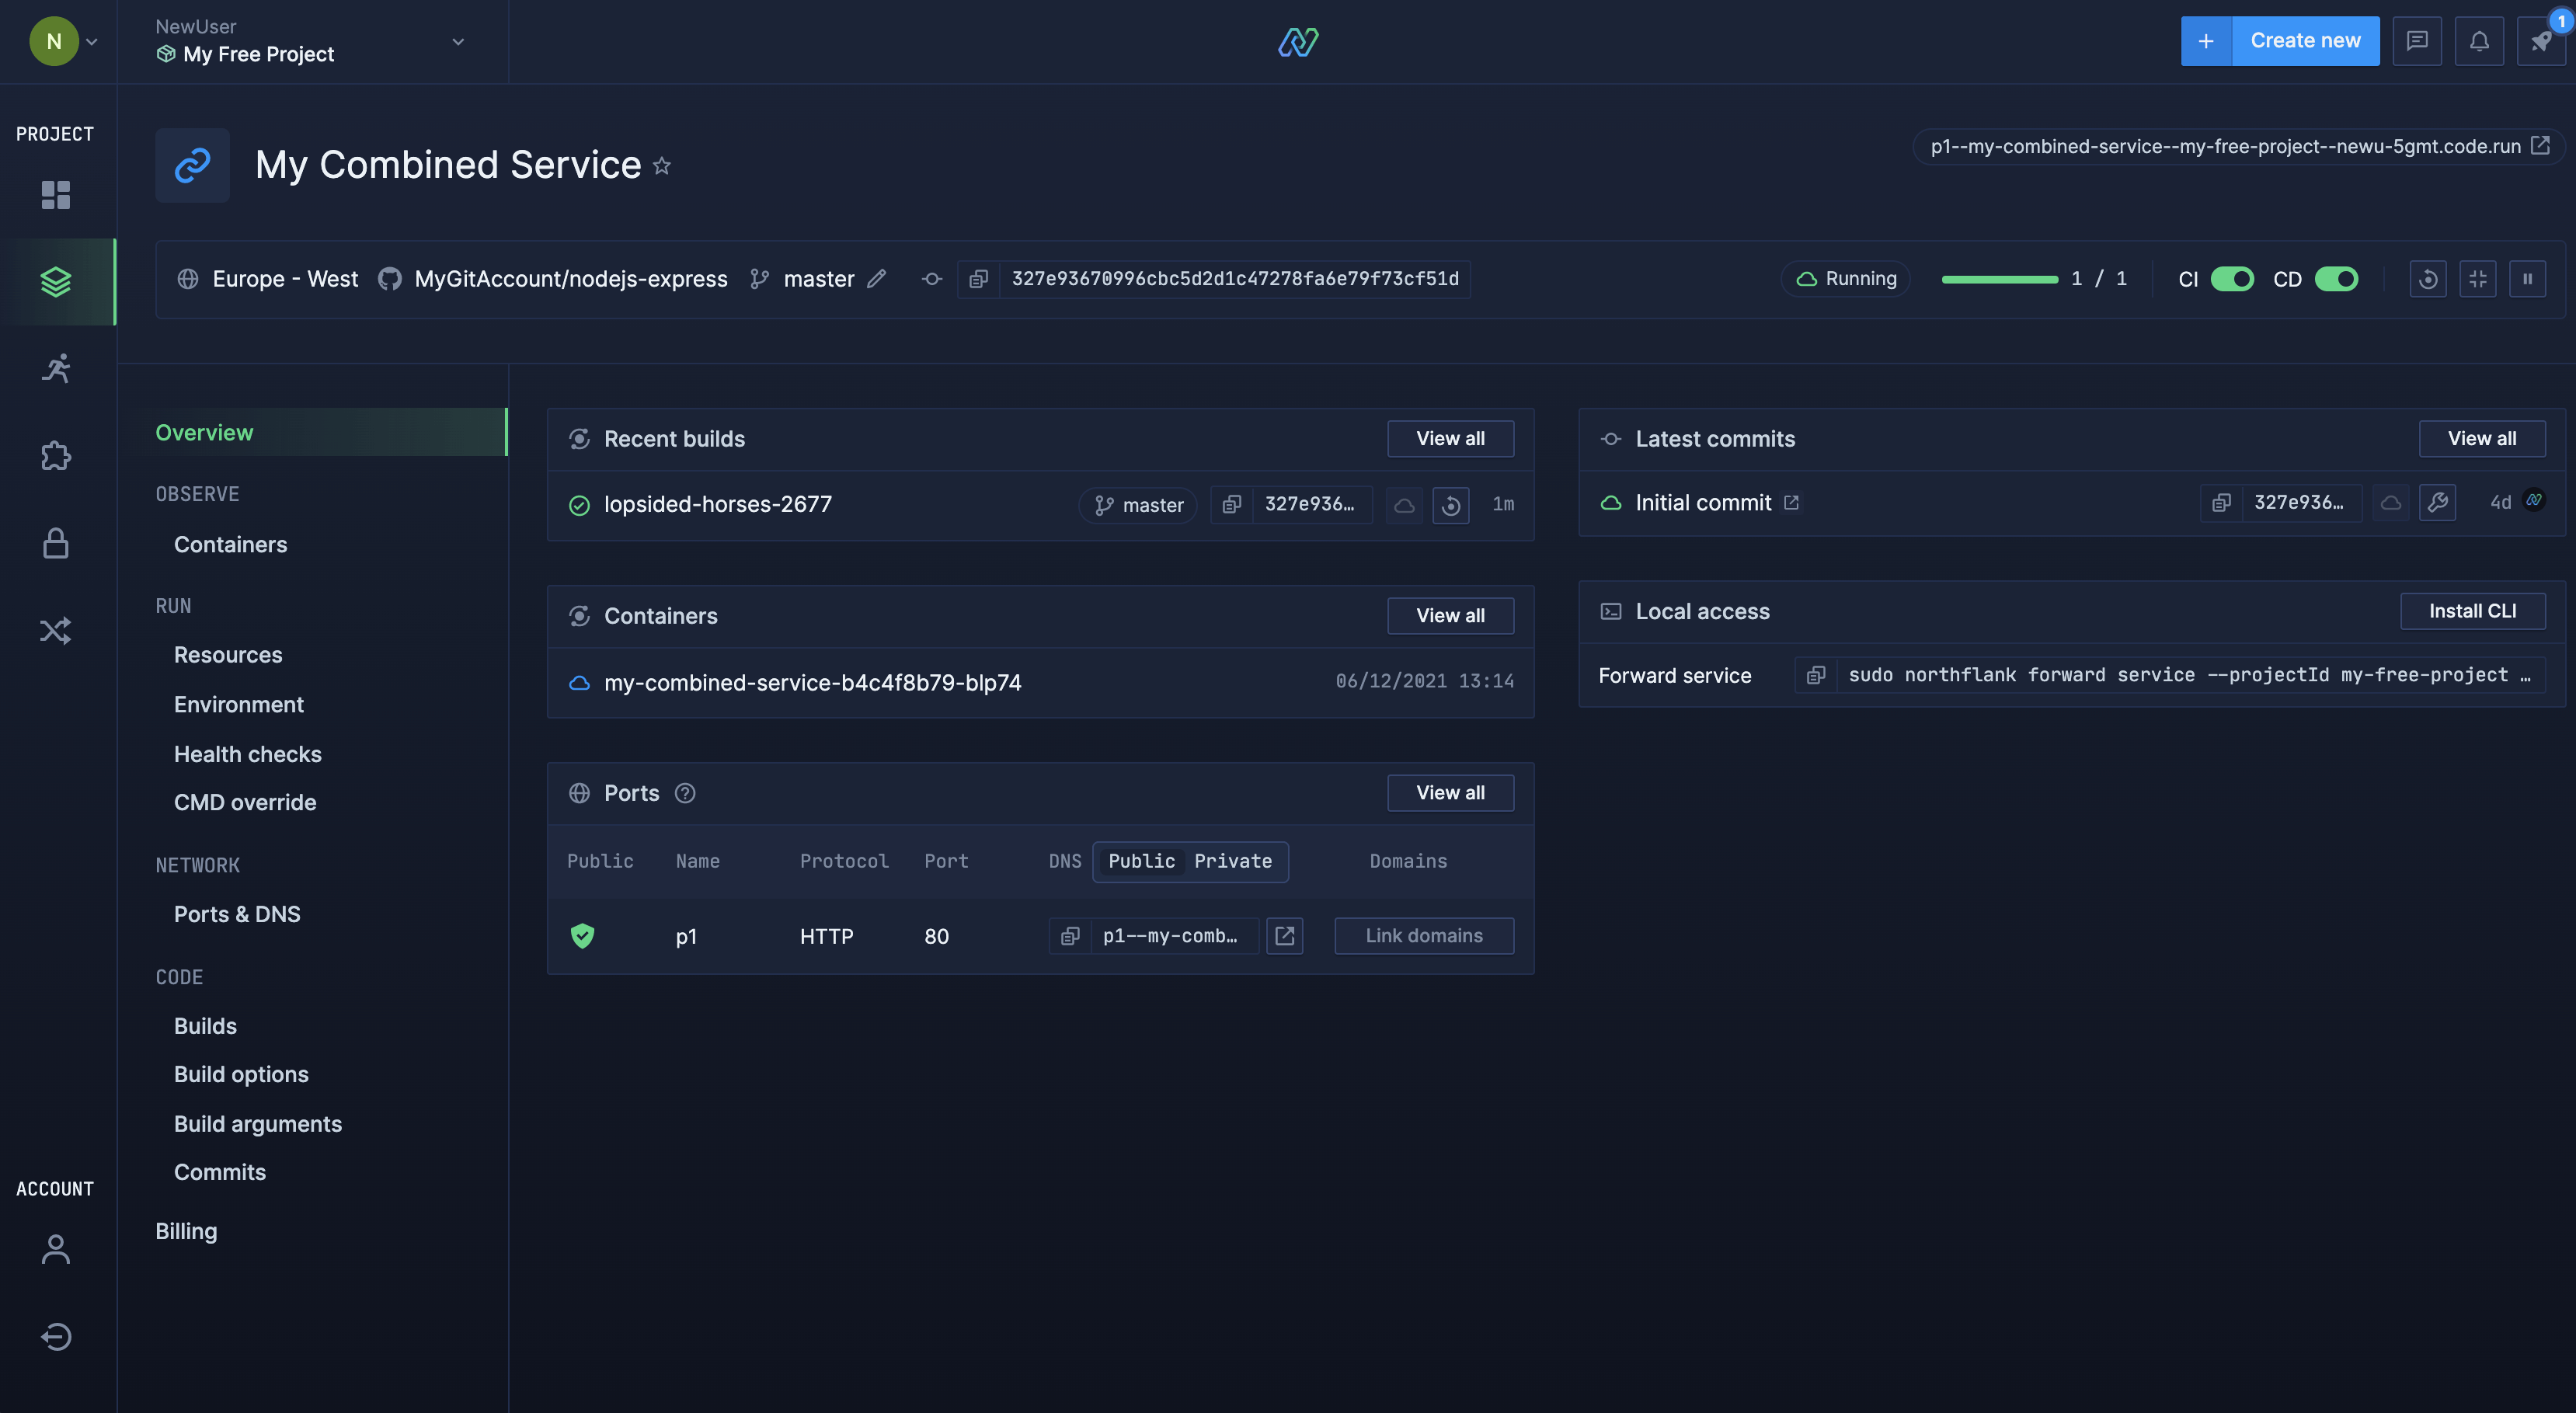
Task: Click the scale service icon in header
Action: (x=2478, y=279)
